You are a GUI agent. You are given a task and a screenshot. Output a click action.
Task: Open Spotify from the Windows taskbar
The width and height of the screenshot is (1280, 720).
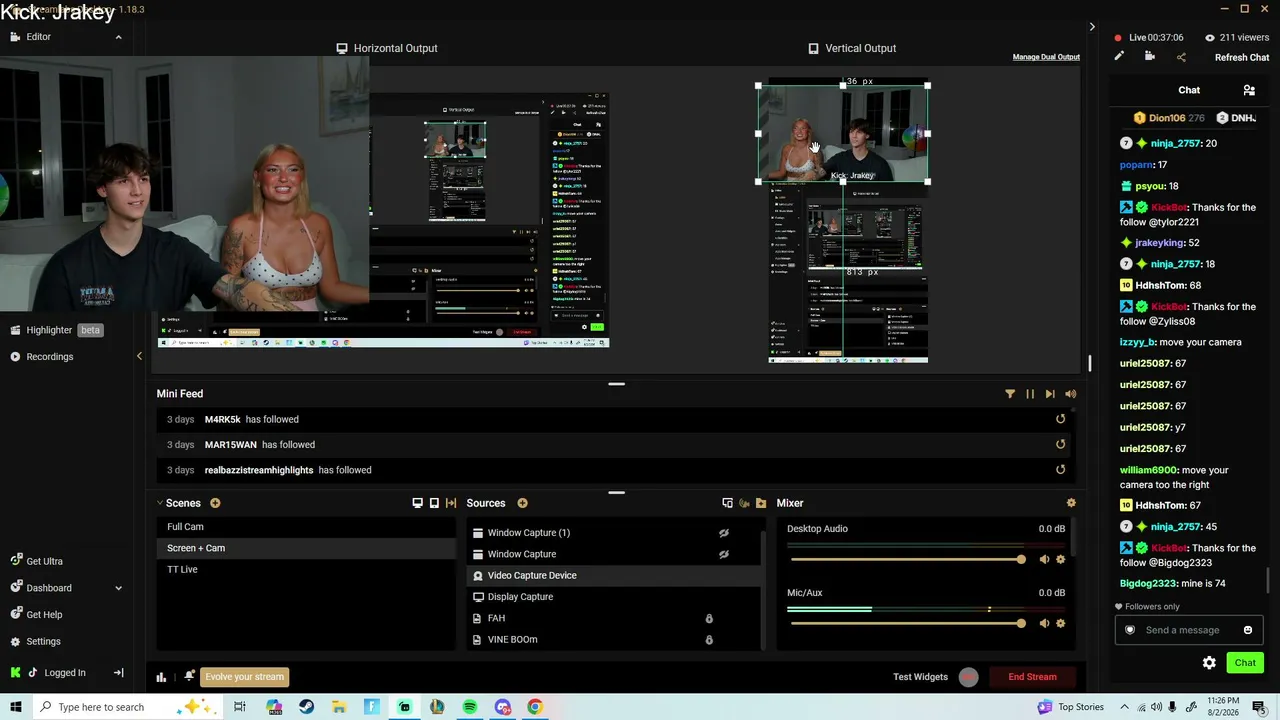[x=470, y=707]
